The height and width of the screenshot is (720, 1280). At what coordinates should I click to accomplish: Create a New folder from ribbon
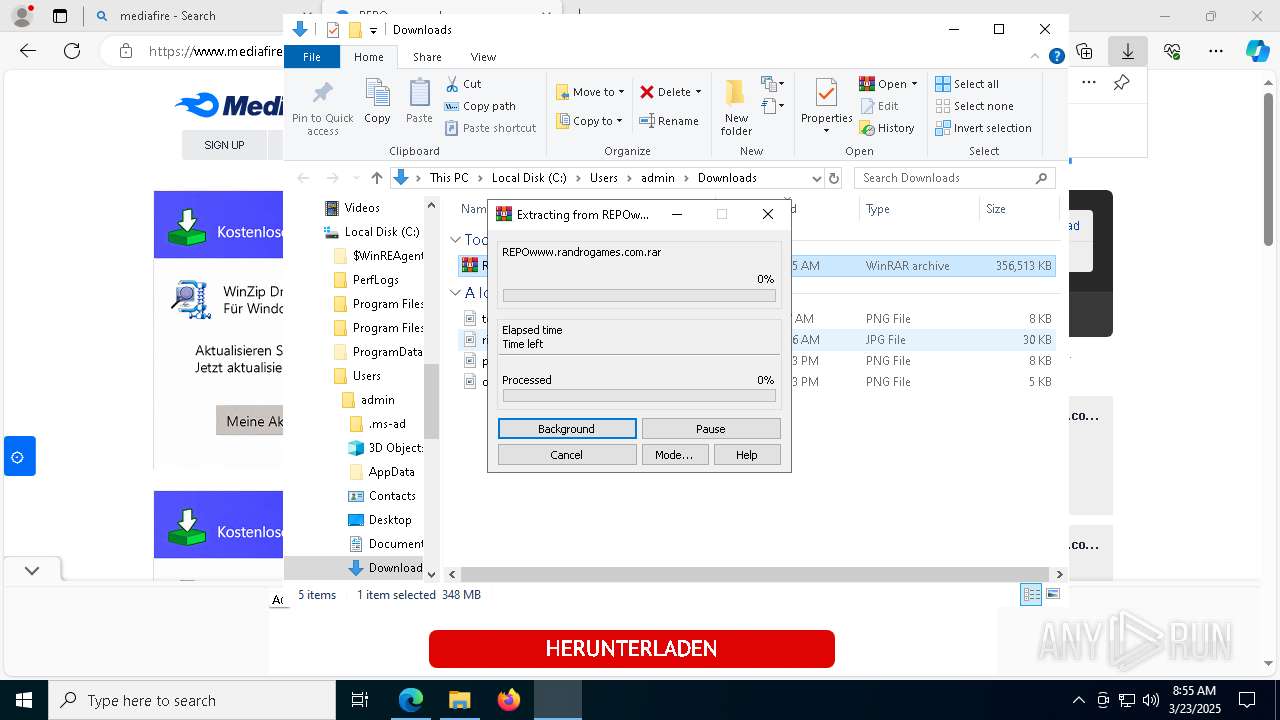coord(736,108)
